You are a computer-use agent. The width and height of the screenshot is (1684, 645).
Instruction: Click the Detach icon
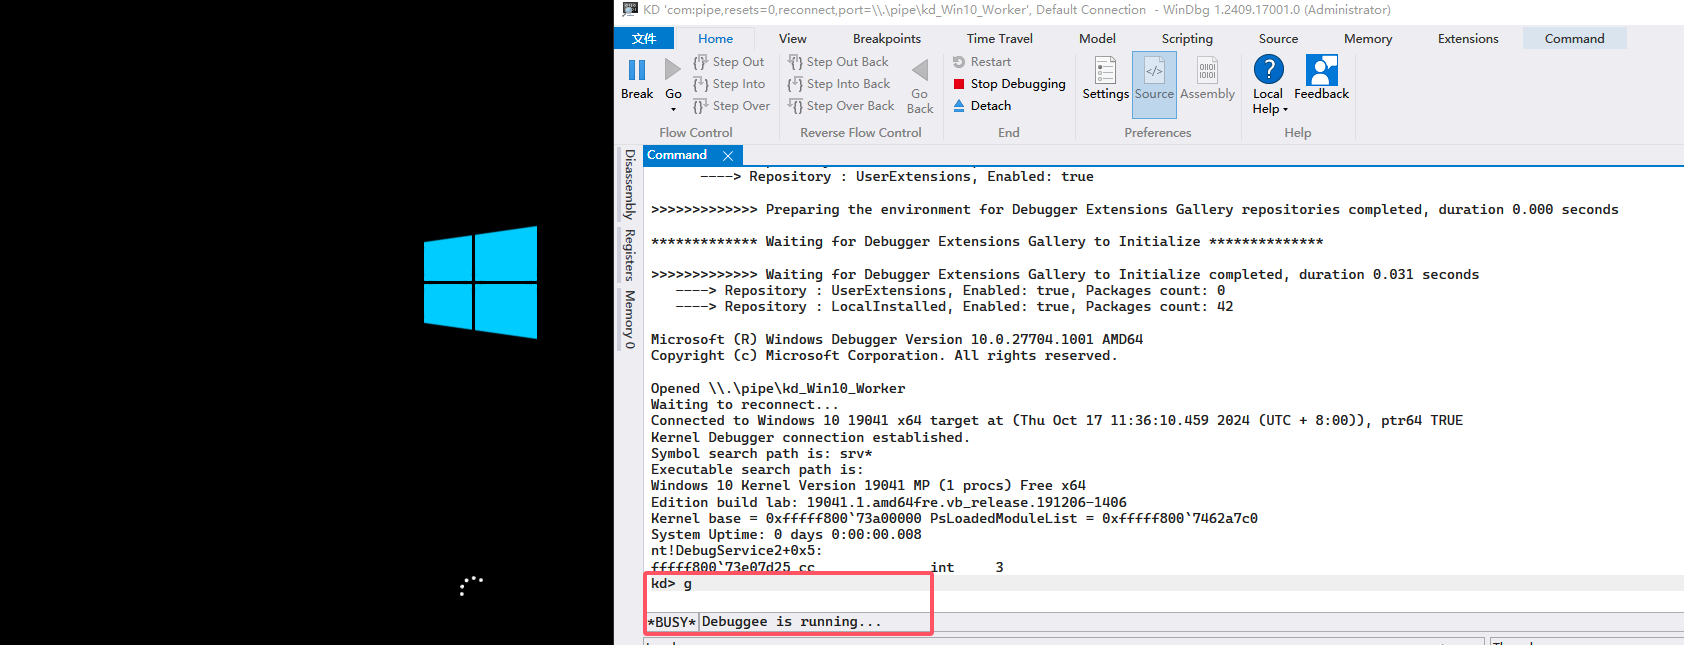coord(959,106)
